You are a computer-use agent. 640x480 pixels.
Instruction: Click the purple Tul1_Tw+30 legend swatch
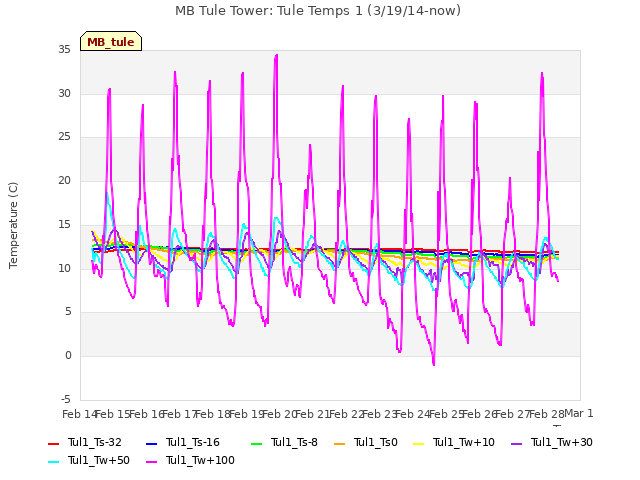point(517,444)
